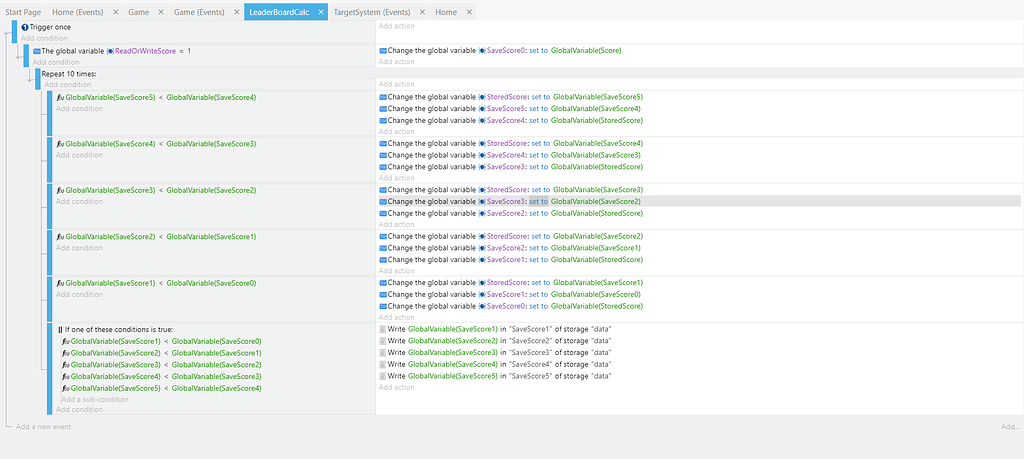Click Add action in the Repeat 10 times row
This screenshot has width=1024, height=459.
point(396,84)
